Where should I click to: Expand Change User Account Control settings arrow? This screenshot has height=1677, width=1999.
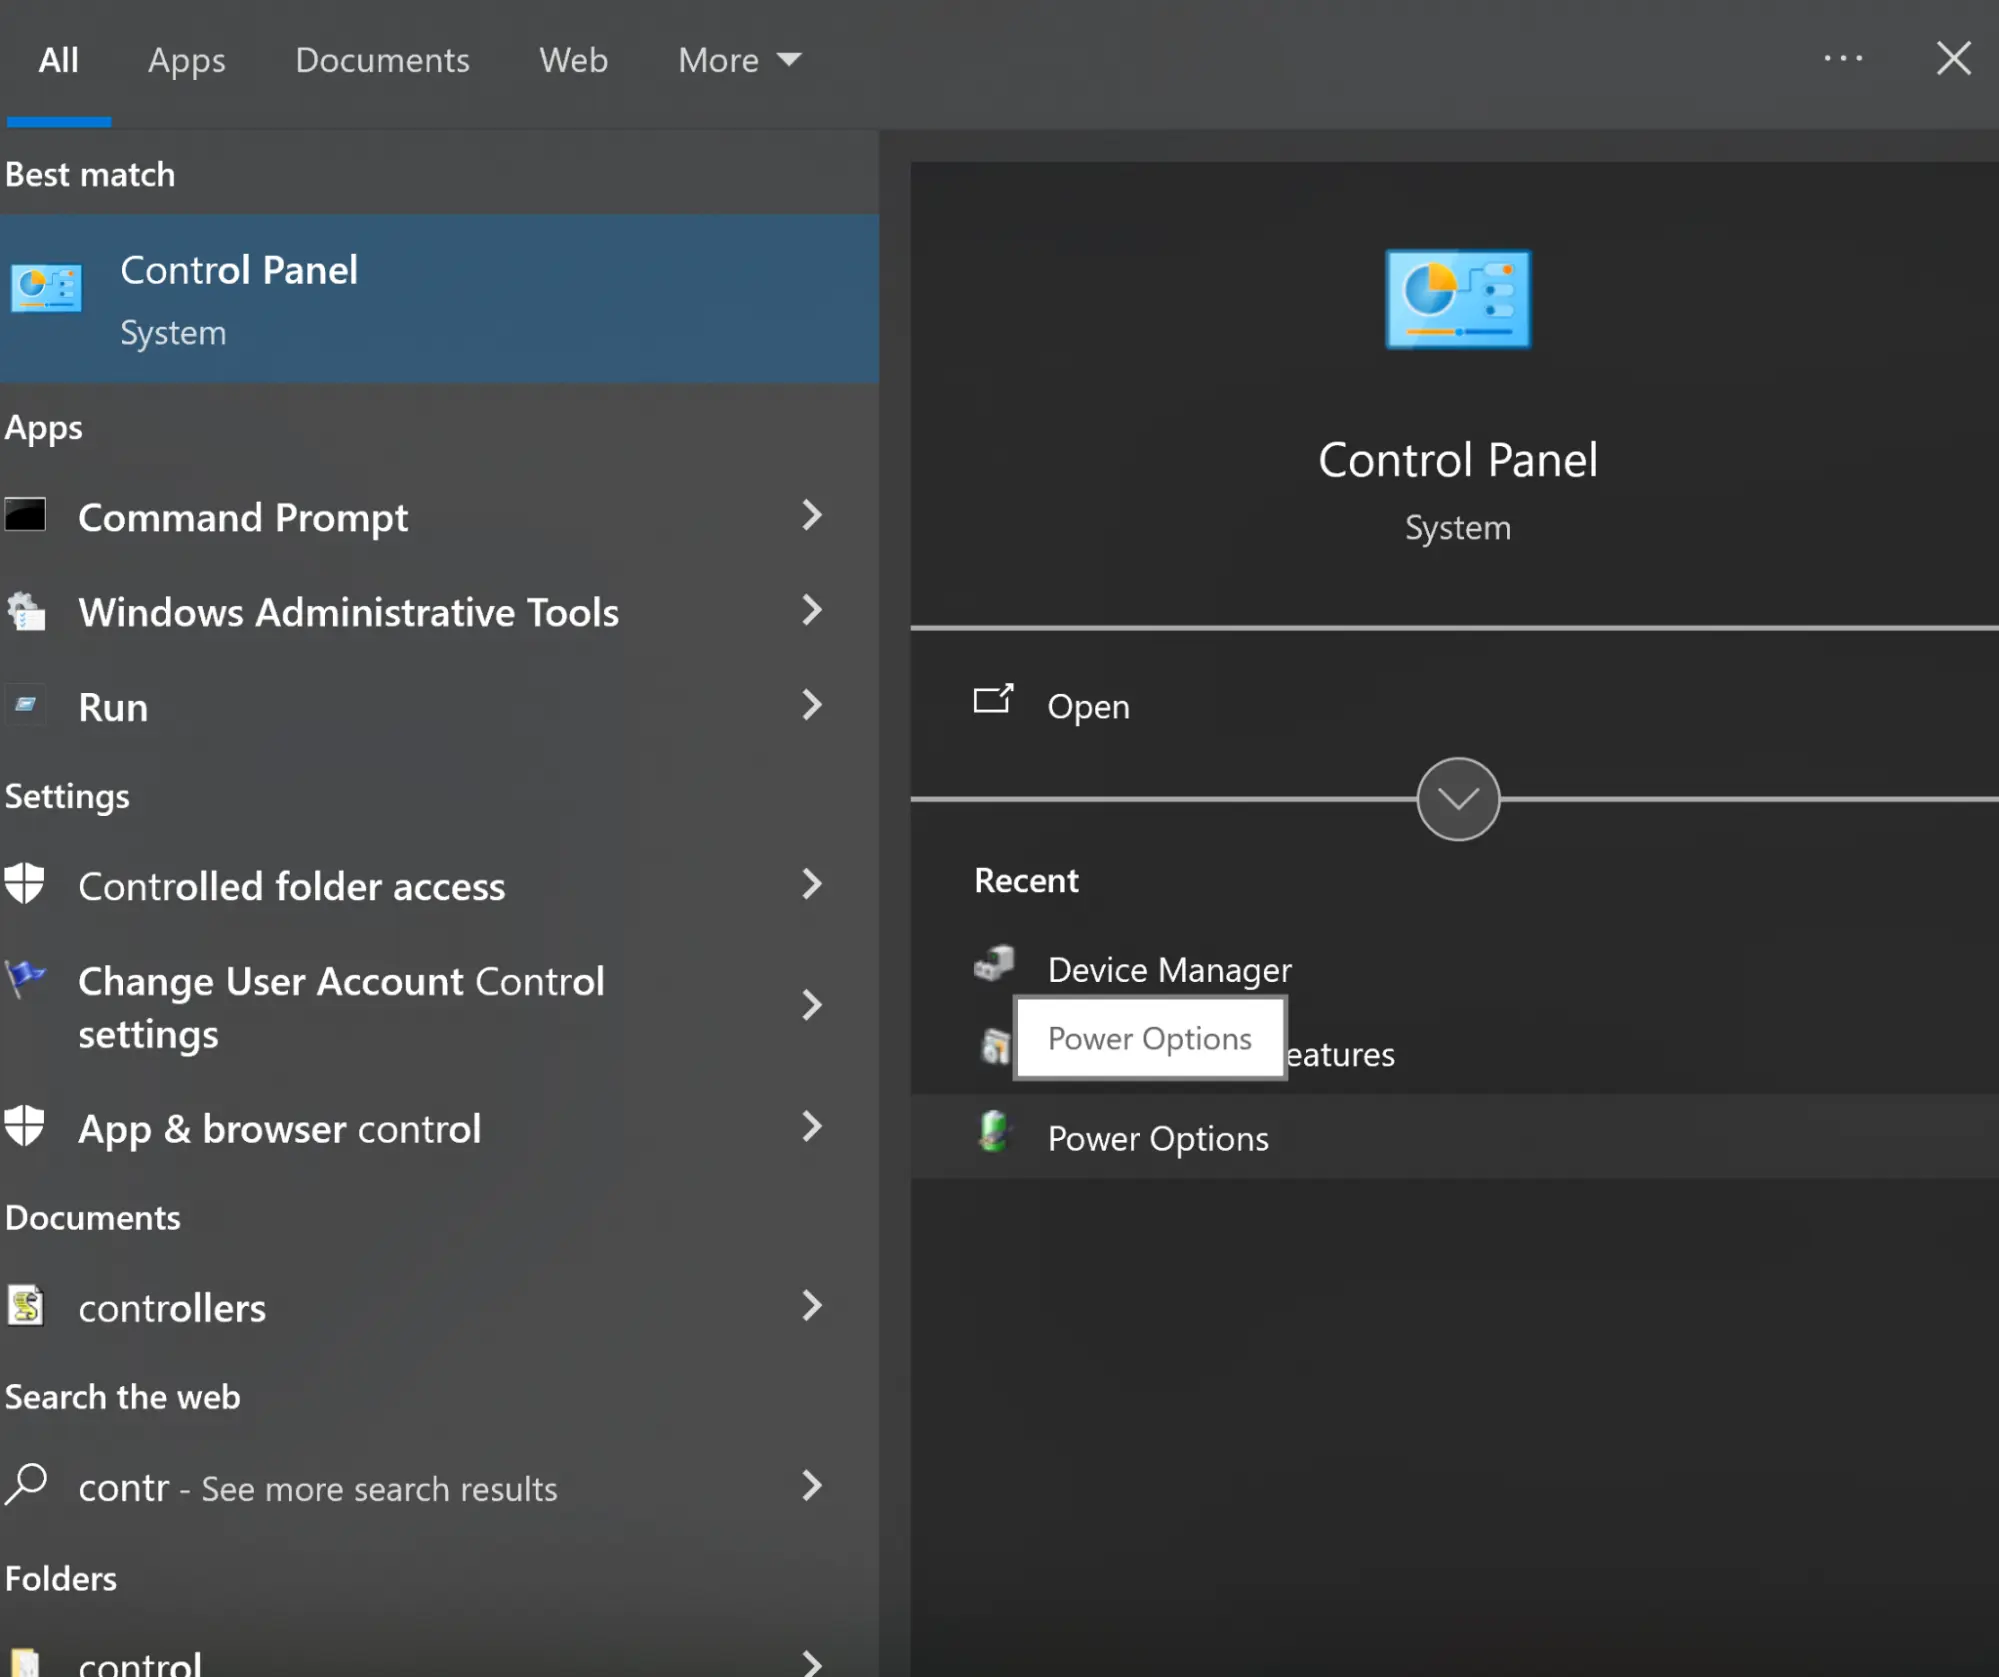tap(812, 1005)
